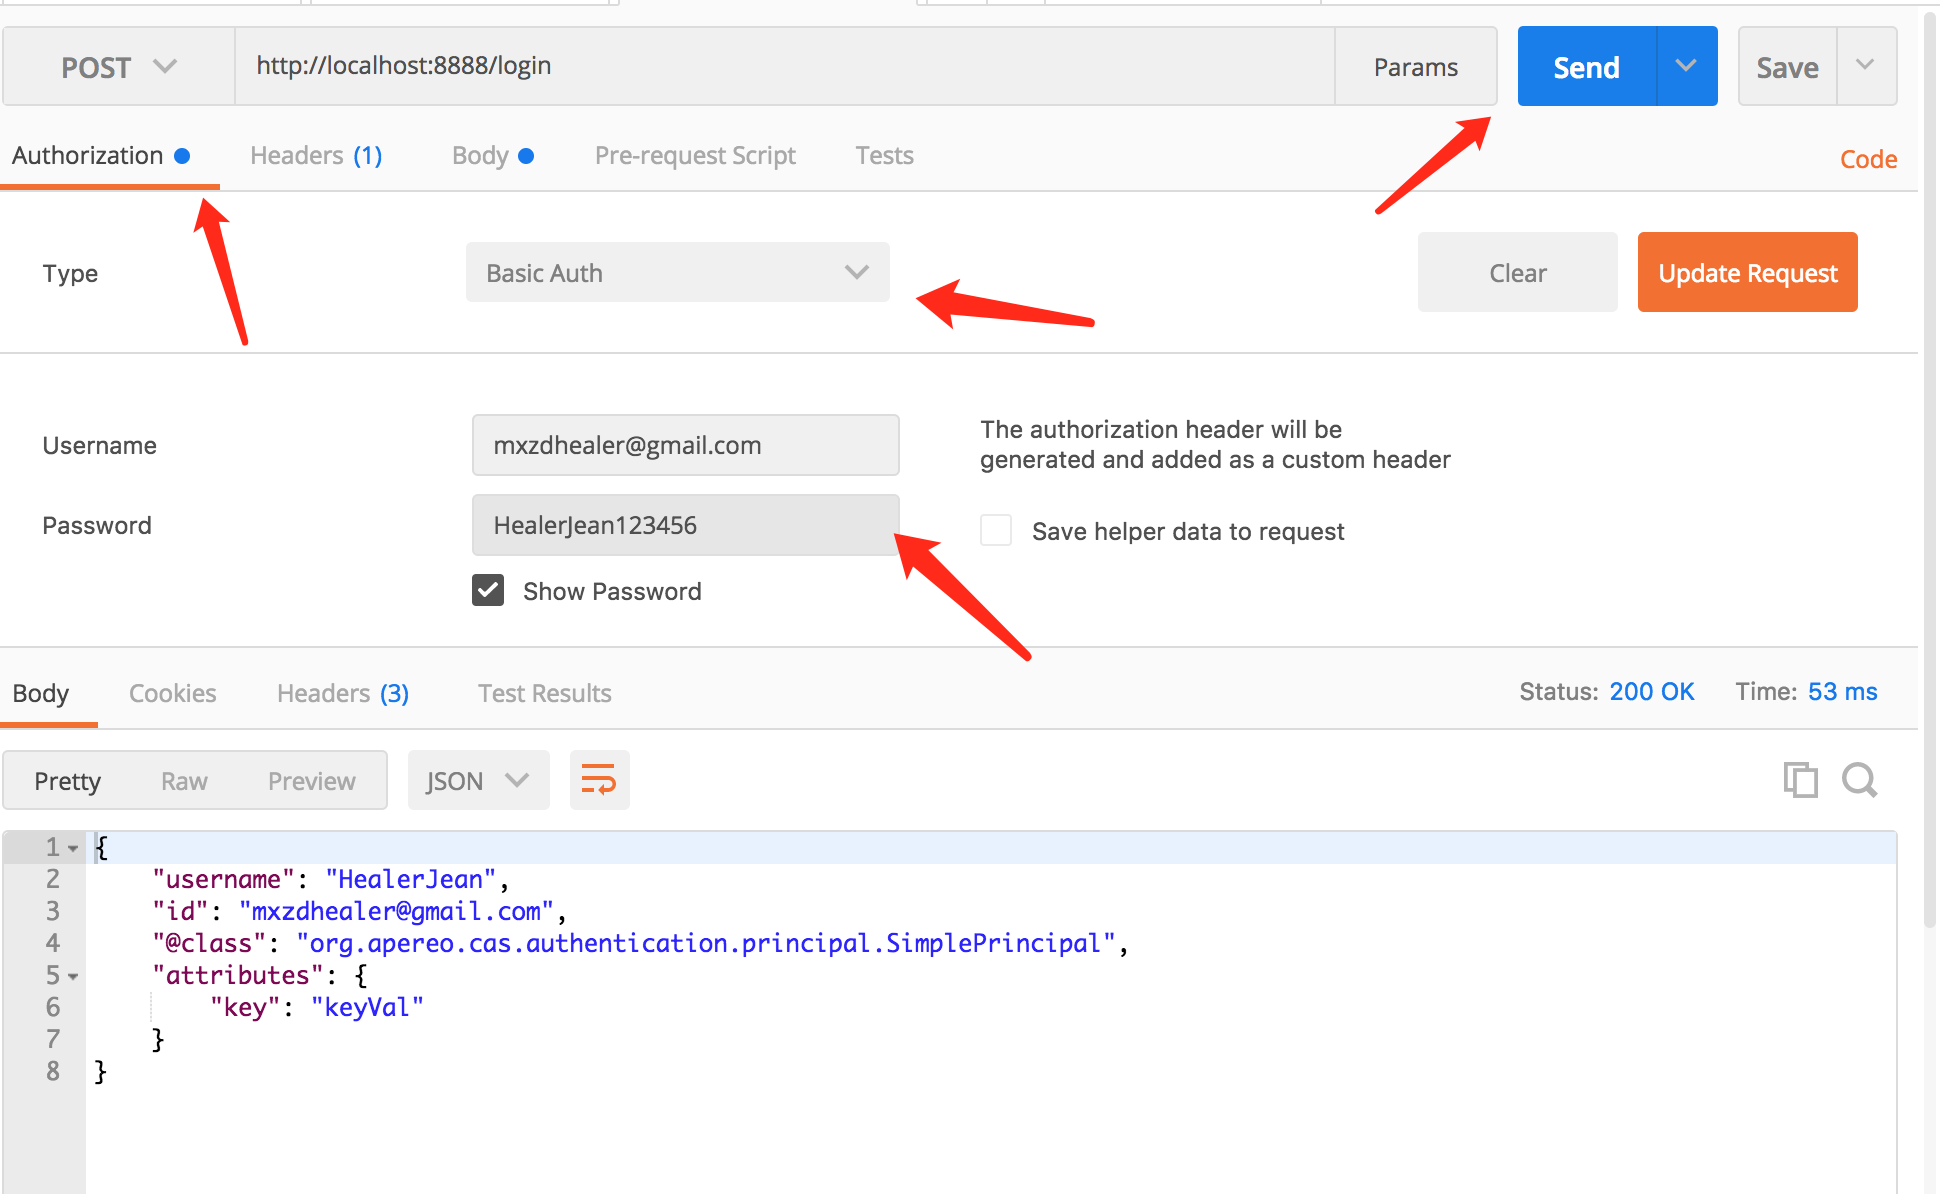Expand the Basic Auth type dropdown
1940x1194 pixels.
coord(677,273)
